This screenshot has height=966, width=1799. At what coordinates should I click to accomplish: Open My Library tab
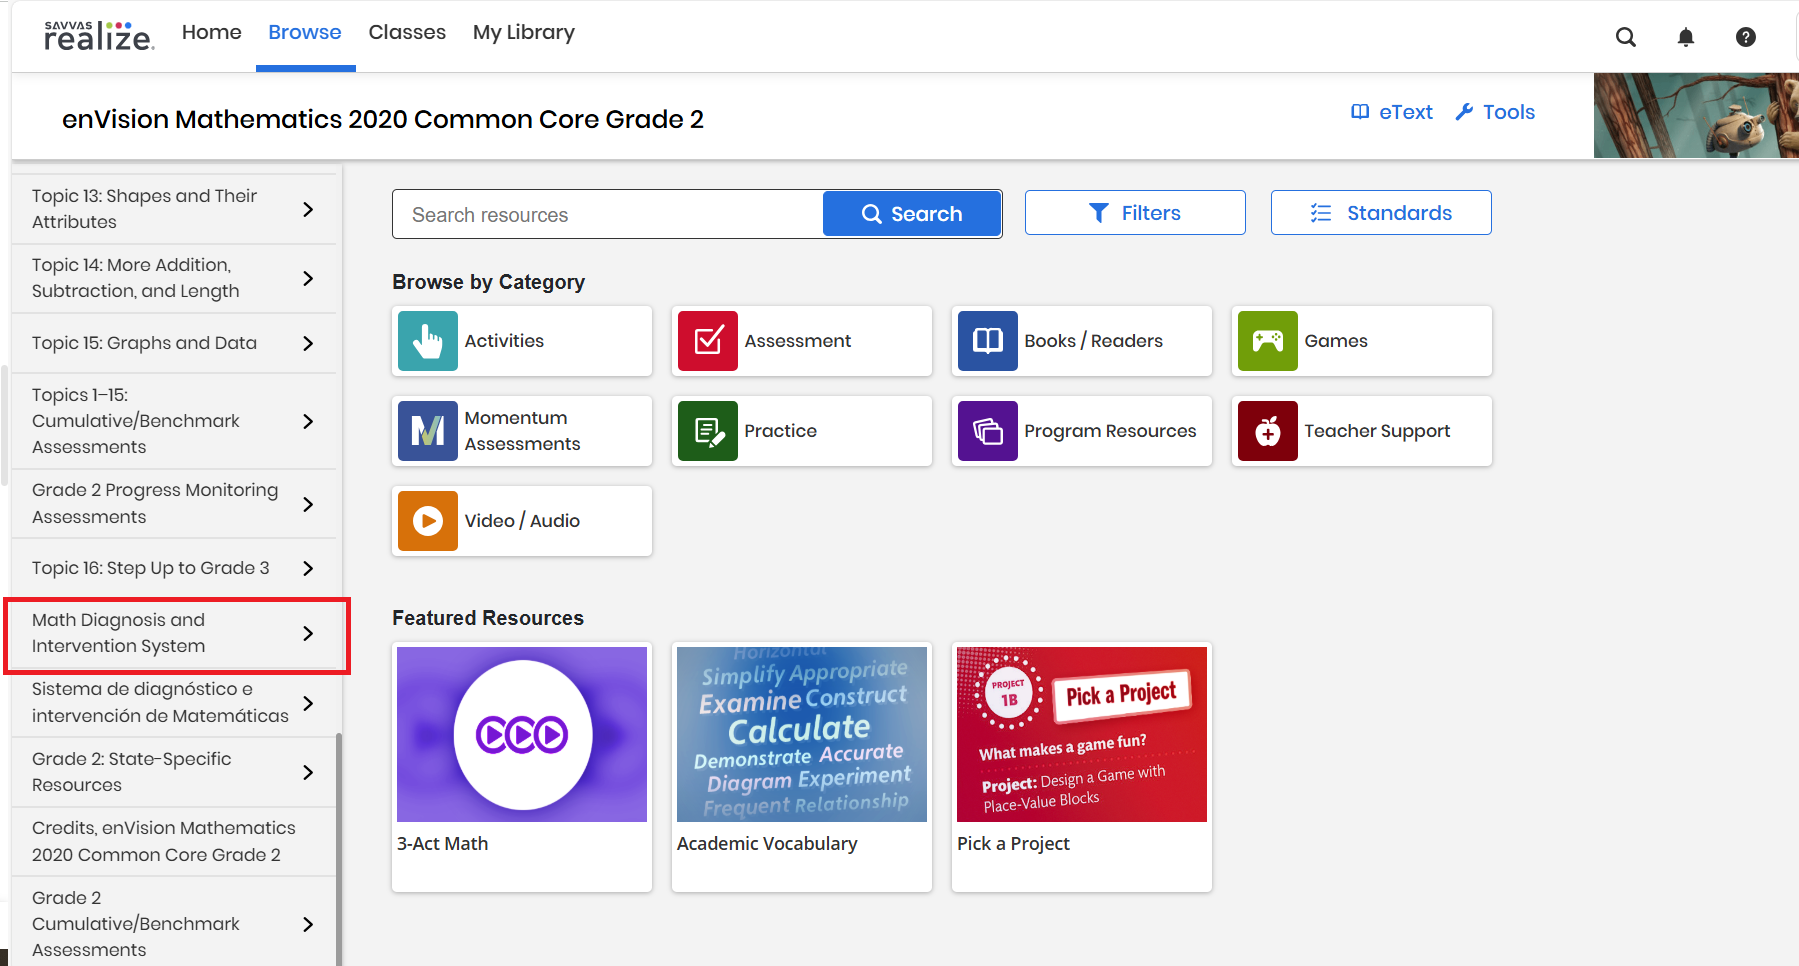click(x=524, y=32)
